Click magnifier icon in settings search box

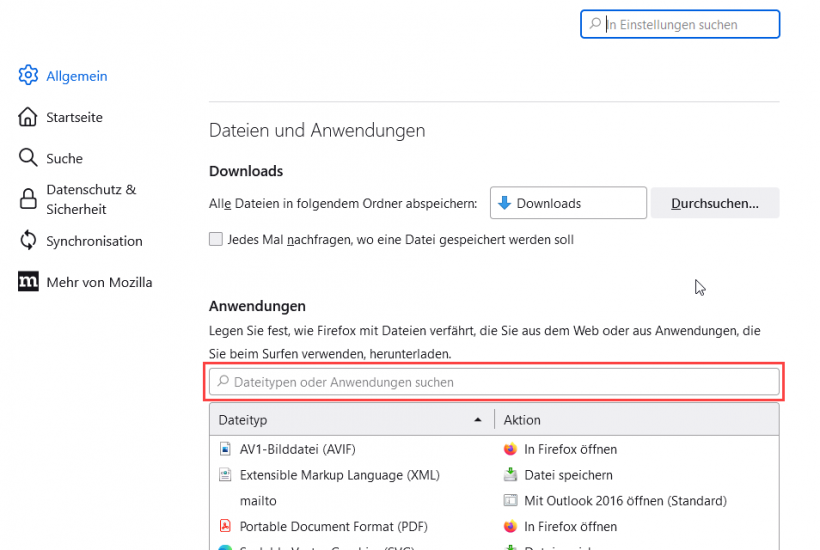point(595,24)
